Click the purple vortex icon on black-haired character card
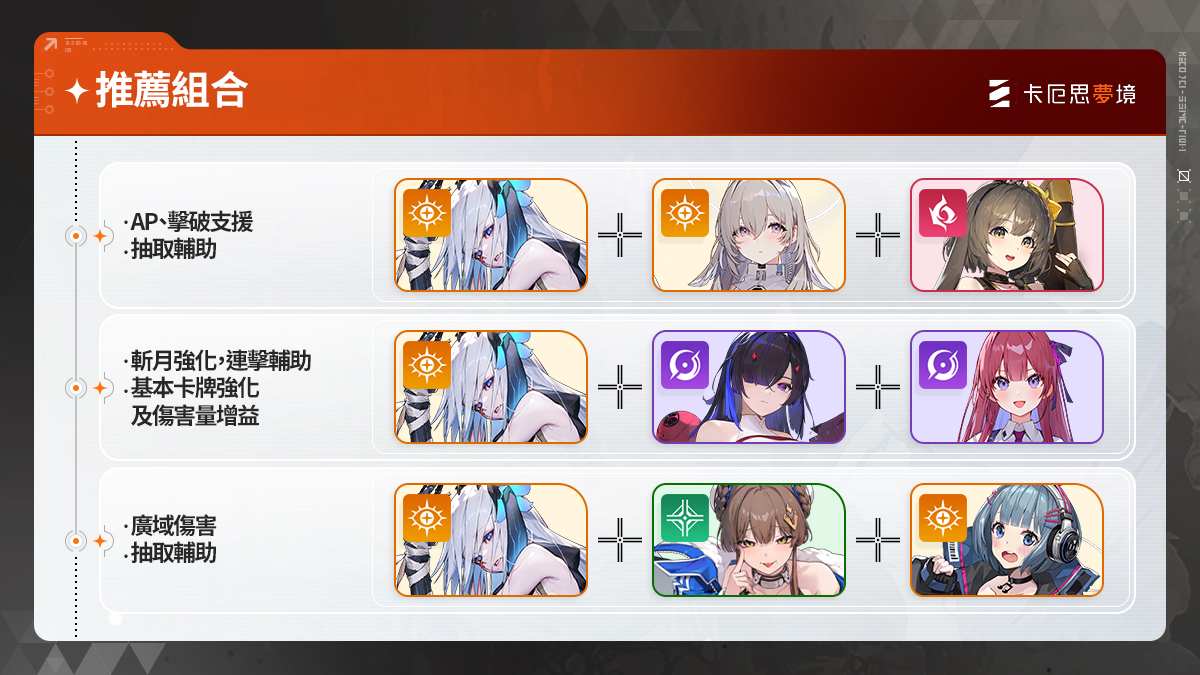 coord(685,365)
